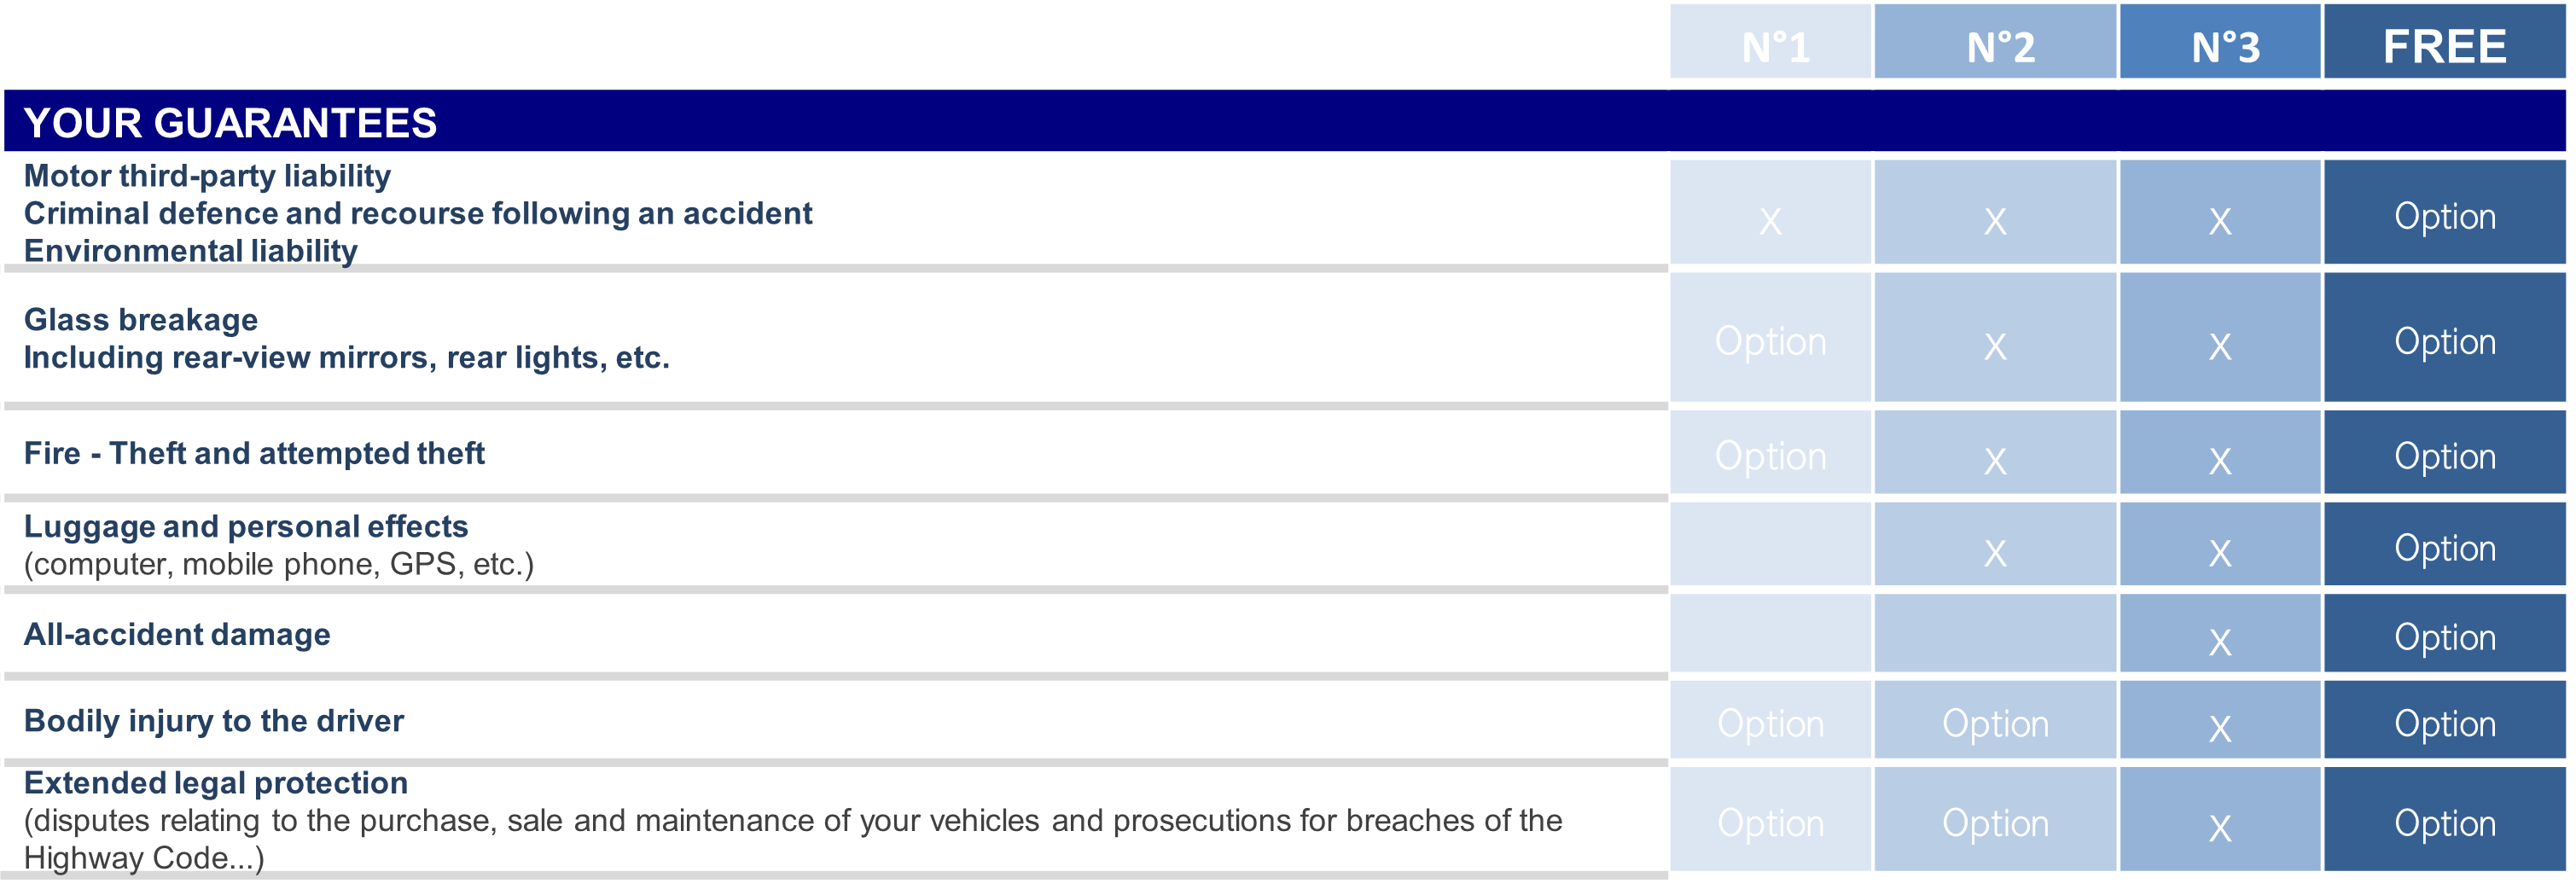Click Option for All-accident damage under FREE
This screenshot has height=895, width=2576.
[2445, 637]
